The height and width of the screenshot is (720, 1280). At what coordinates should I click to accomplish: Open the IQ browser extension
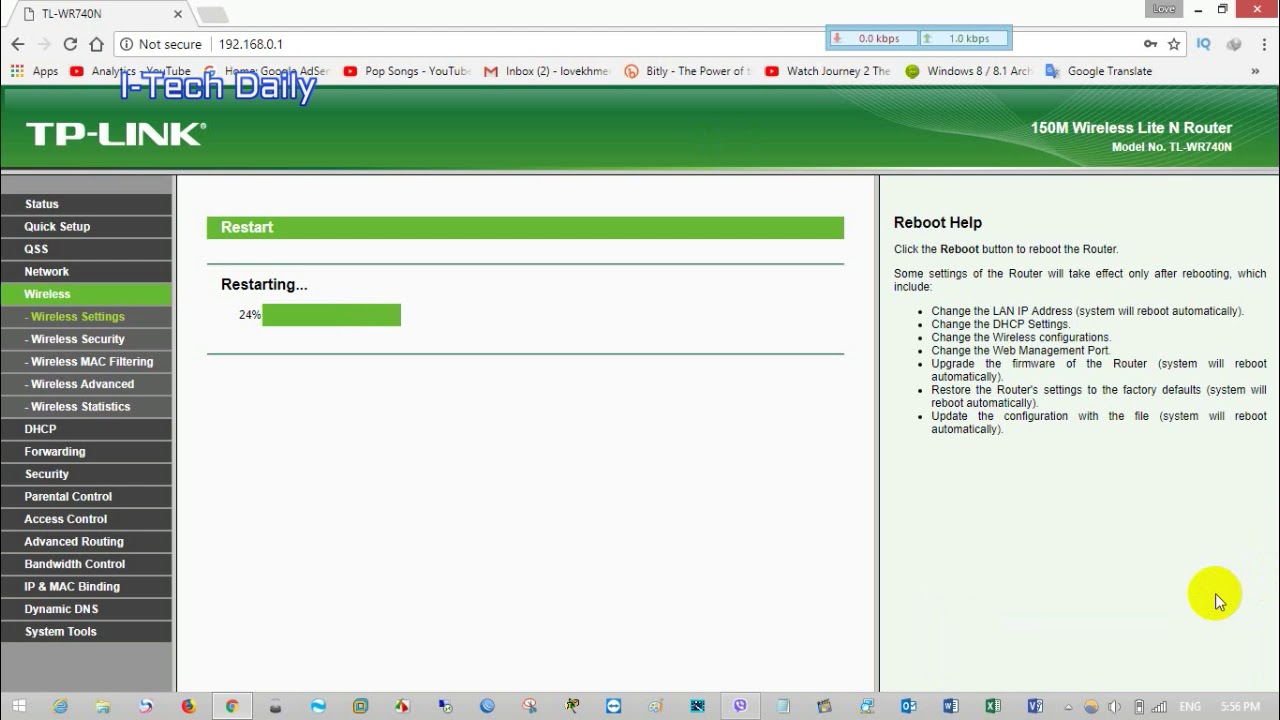tap(1204, 44)
